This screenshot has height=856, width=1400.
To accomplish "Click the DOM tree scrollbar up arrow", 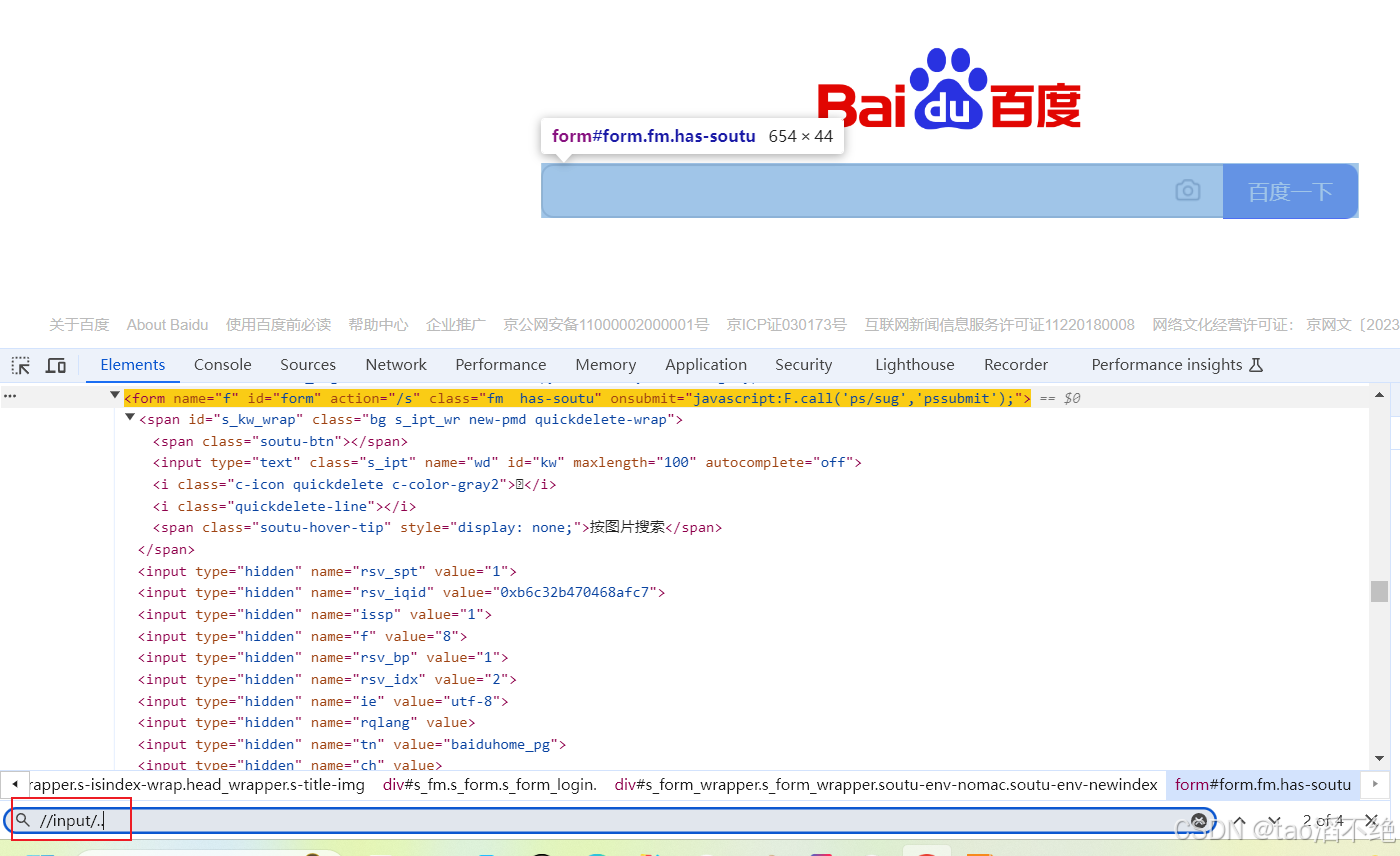I will [x=1380, y=396].
